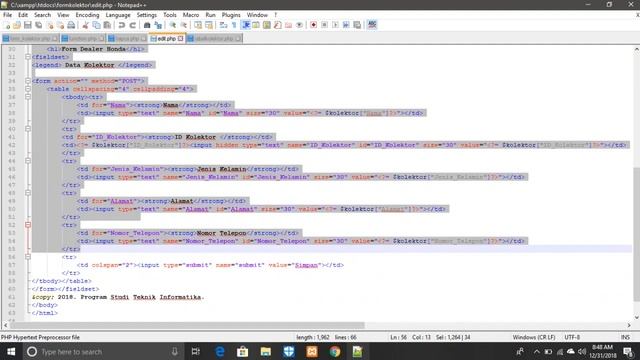
Task: Toggle synchronize horizontal scrolling
Action: pos(209,25)
